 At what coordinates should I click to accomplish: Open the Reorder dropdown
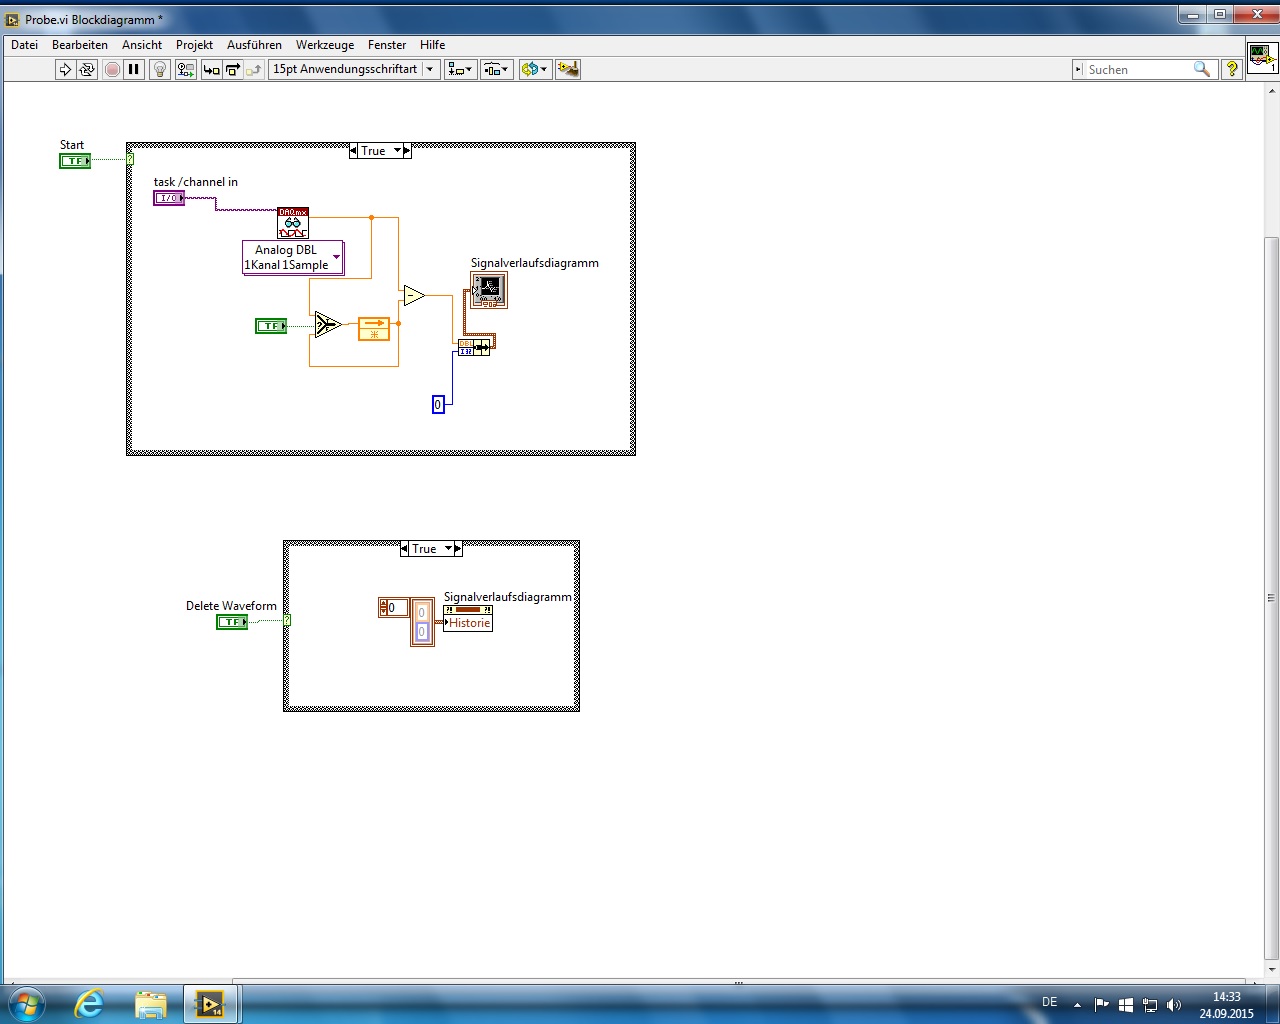tap(534, 69)
